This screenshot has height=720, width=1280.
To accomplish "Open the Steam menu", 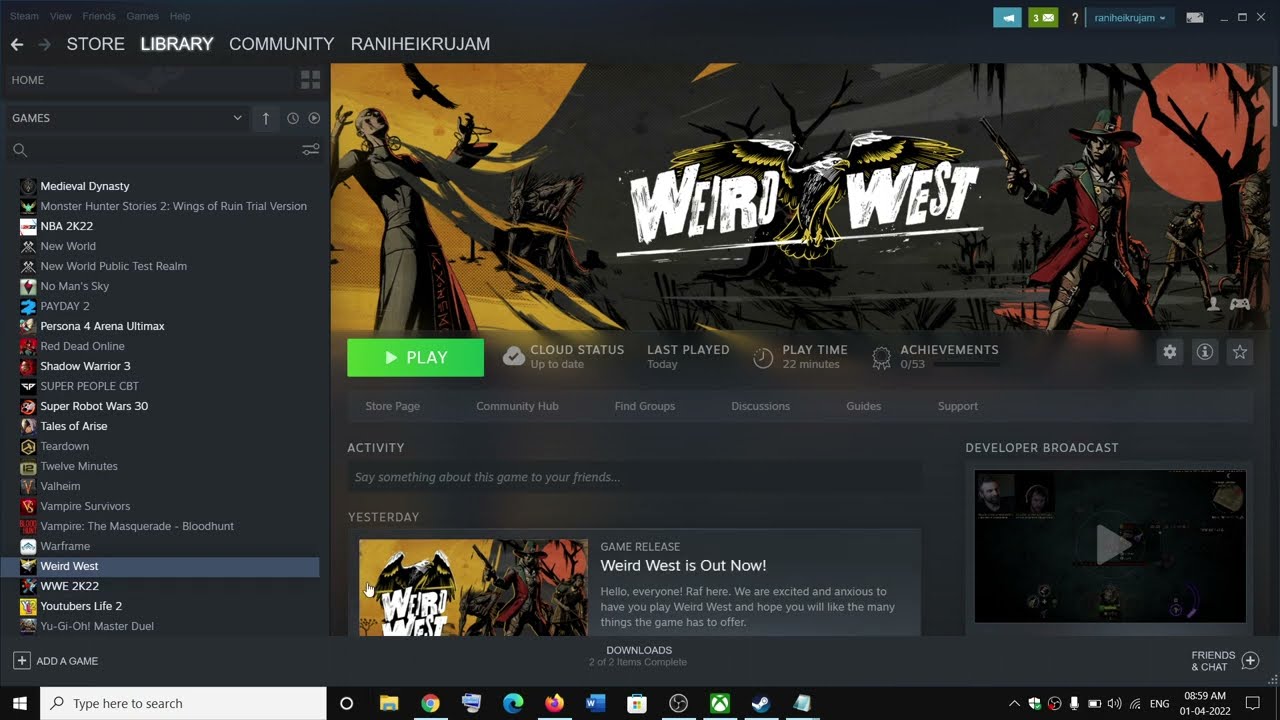I will [24, 16].
